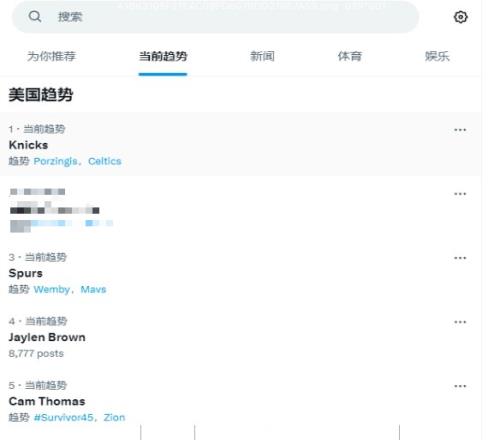Click the #Survivor45 hashtag link
Image resolution: width=500 pixels, height=440 pixels.
[x=63, y=417]
